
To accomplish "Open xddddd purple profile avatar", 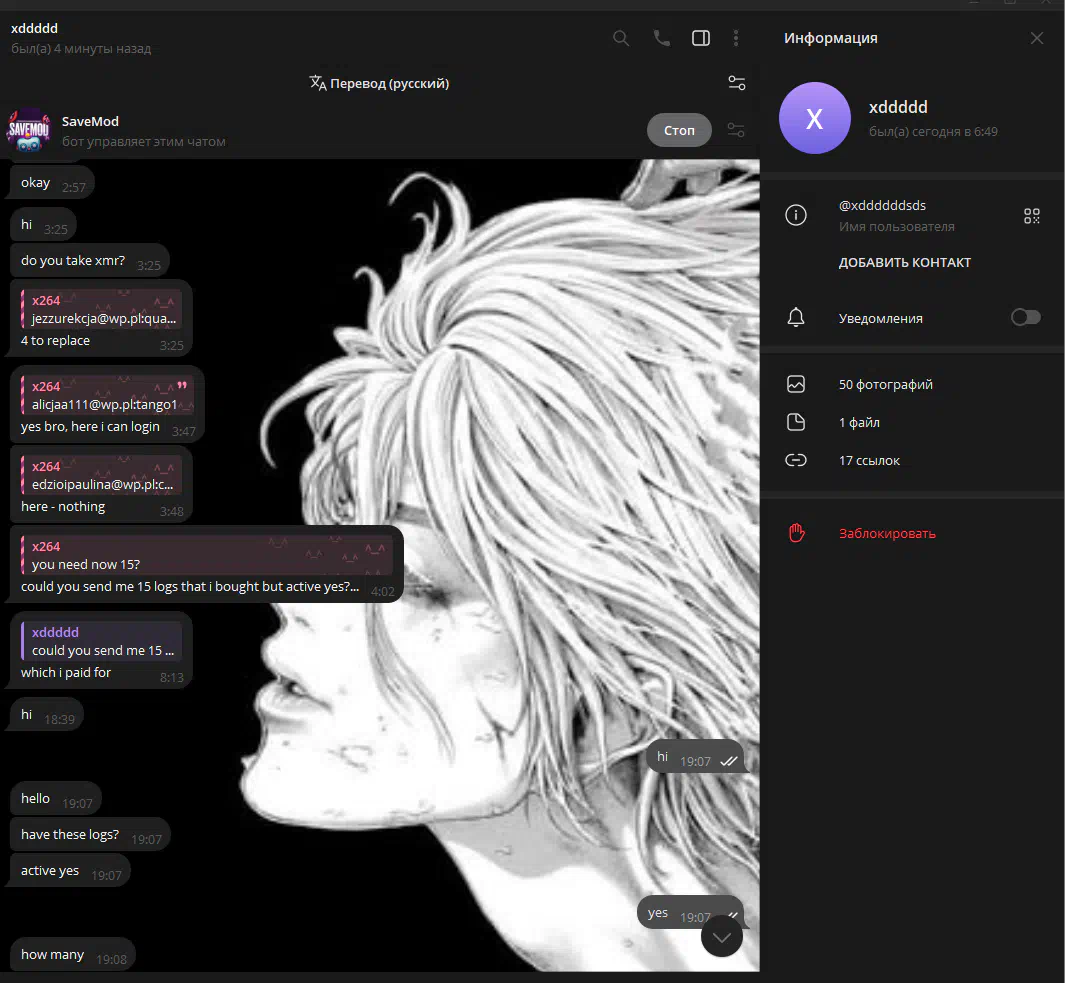I will tap(814, 118).
